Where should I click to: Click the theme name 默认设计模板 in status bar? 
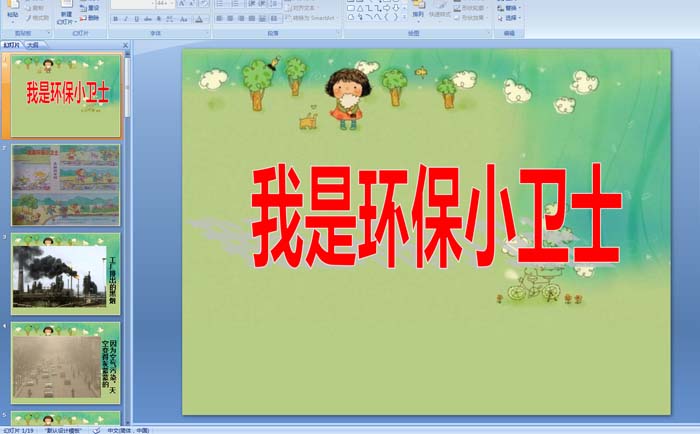tap(63, 430)
